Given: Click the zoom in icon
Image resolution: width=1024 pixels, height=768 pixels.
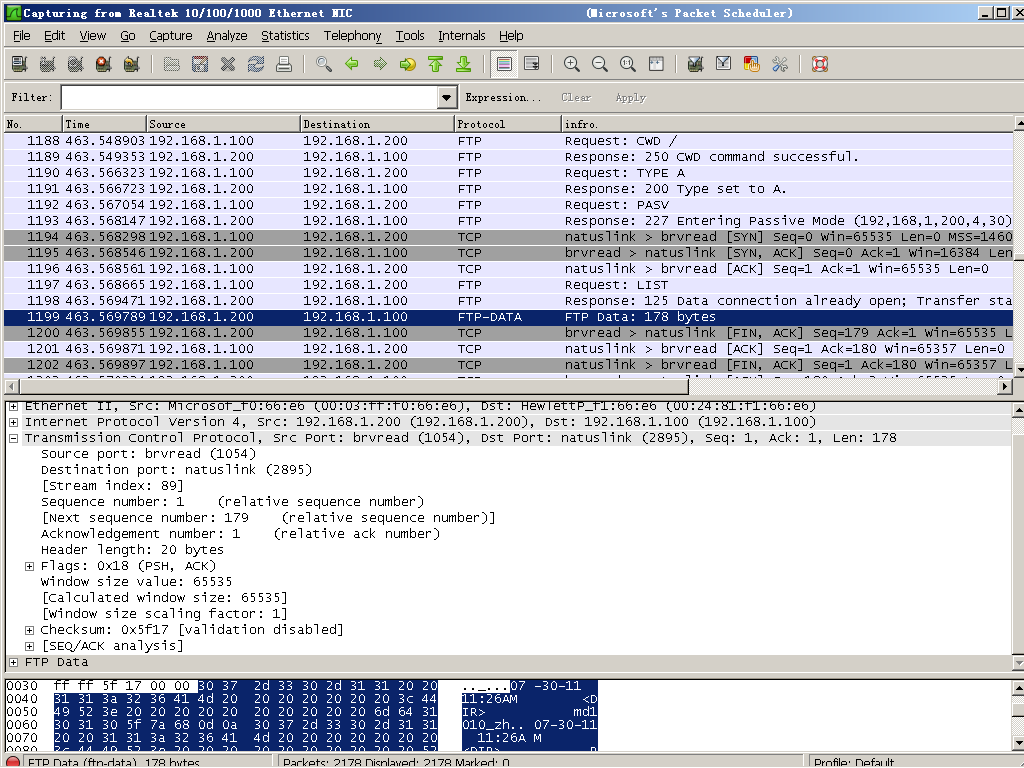Looking at the screenshot, I should coord(572,64).
